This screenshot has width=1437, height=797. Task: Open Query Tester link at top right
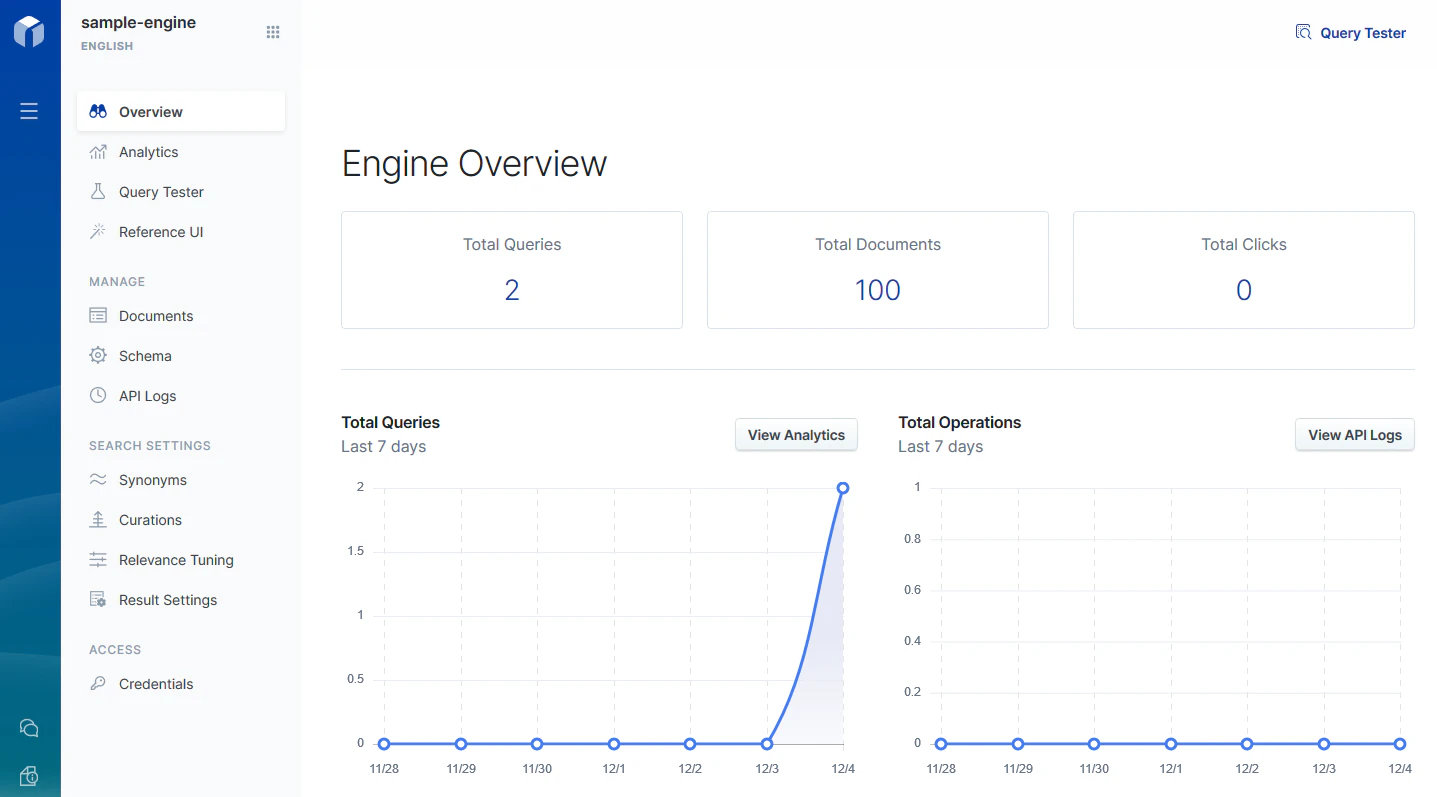pos(1351,33)
